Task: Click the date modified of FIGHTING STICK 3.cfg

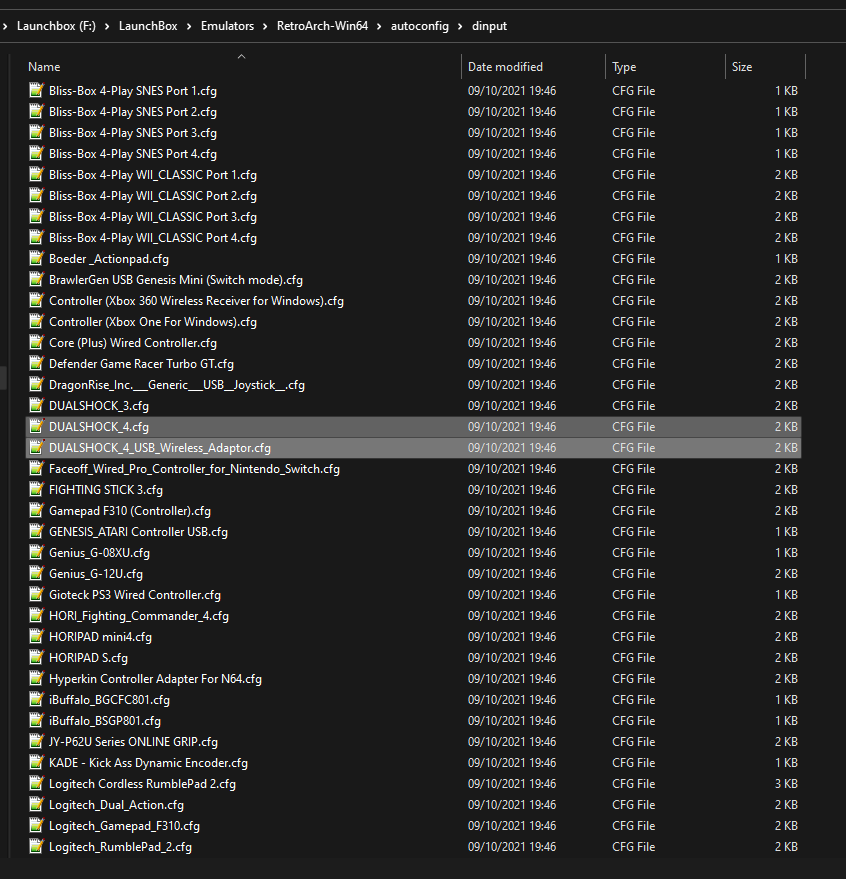Action: 512,489
